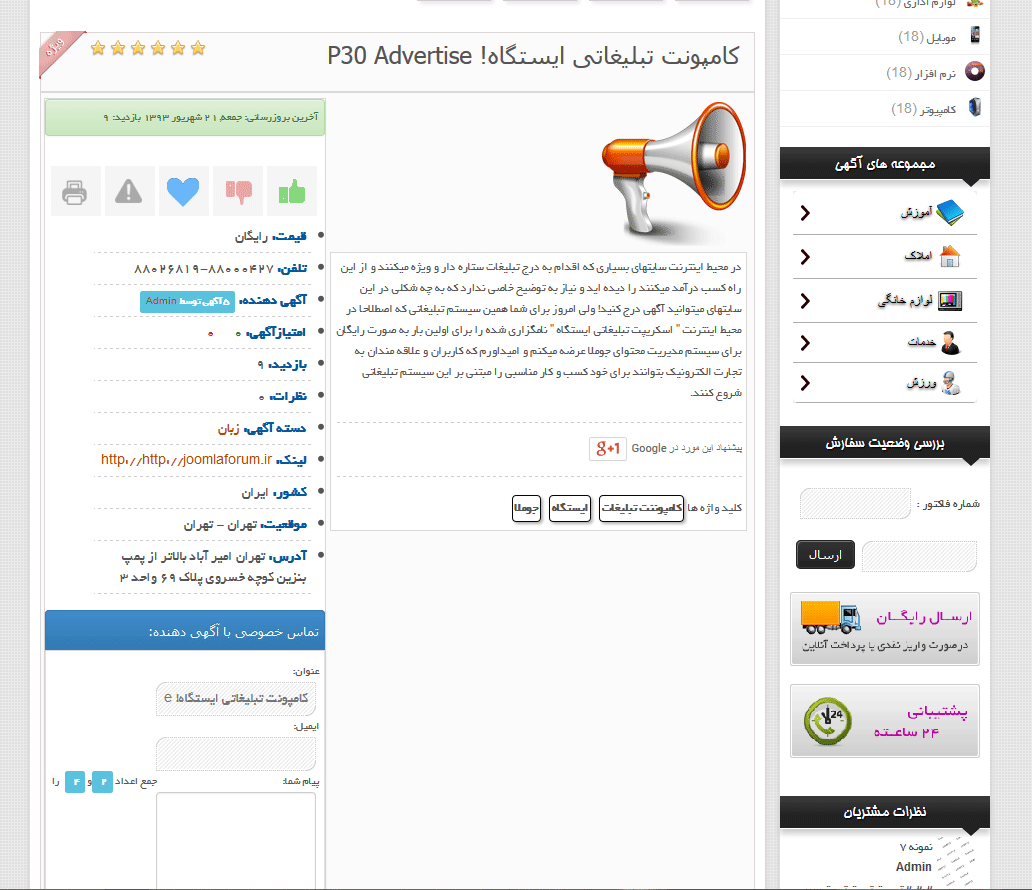This screenshot has width=1032, height=890.
Task: Click the ایمیل email input field
Action: tap(236, 753)
